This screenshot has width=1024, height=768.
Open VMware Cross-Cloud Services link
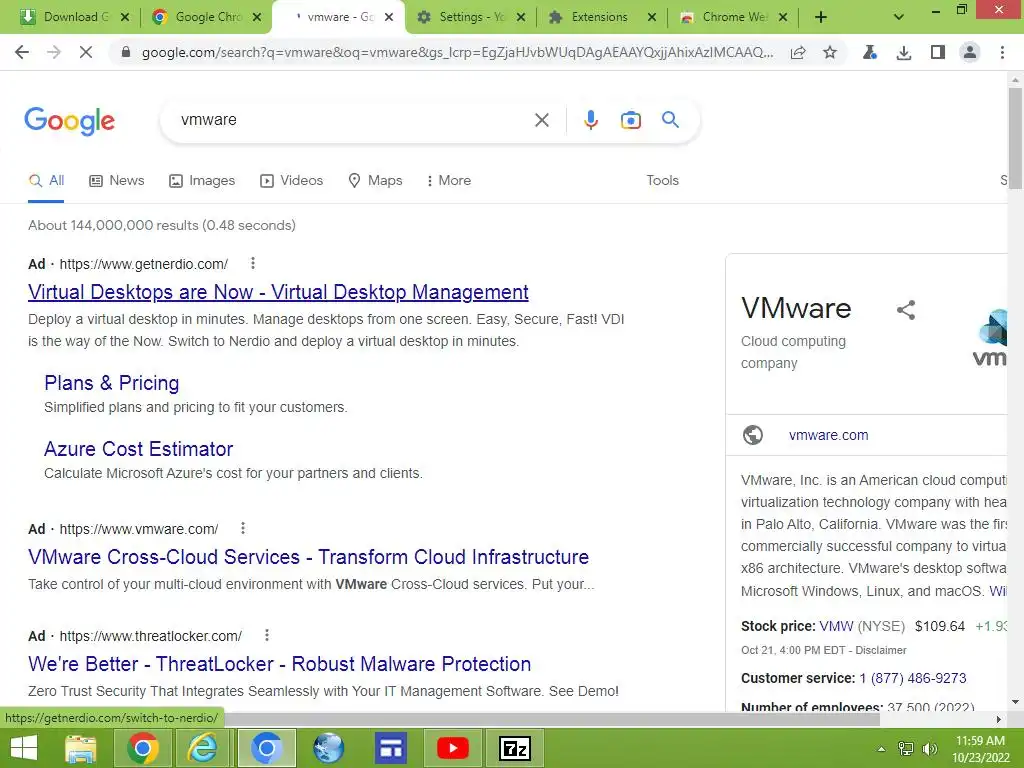click(x=308, y=556)
